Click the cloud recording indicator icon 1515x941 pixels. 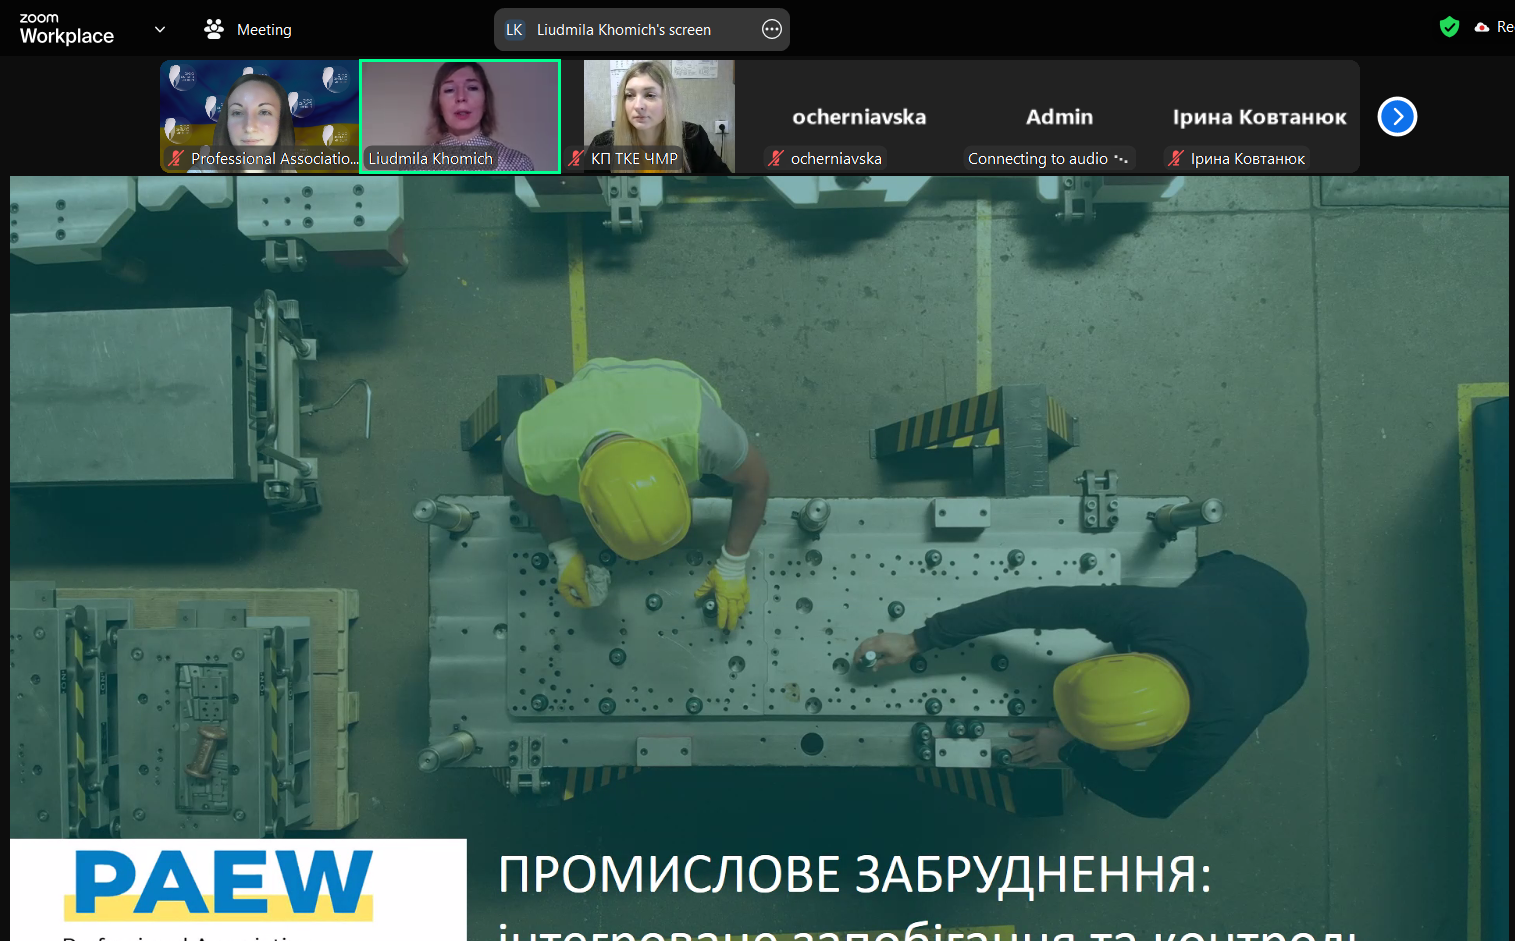pos(1482,27)
